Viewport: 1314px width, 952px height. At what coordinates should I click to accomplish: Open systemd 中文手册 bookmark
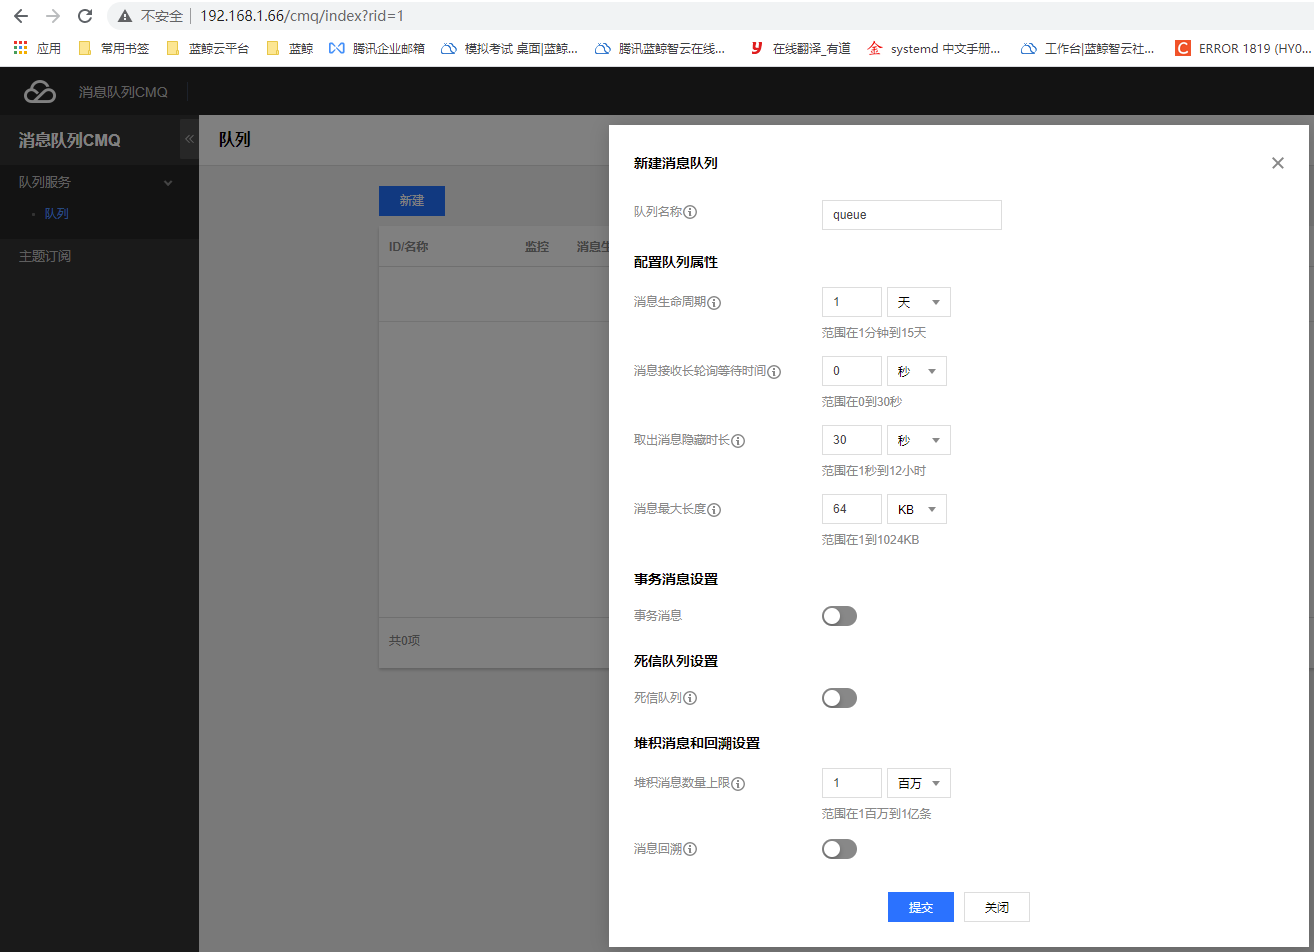[x=934, y=48]
